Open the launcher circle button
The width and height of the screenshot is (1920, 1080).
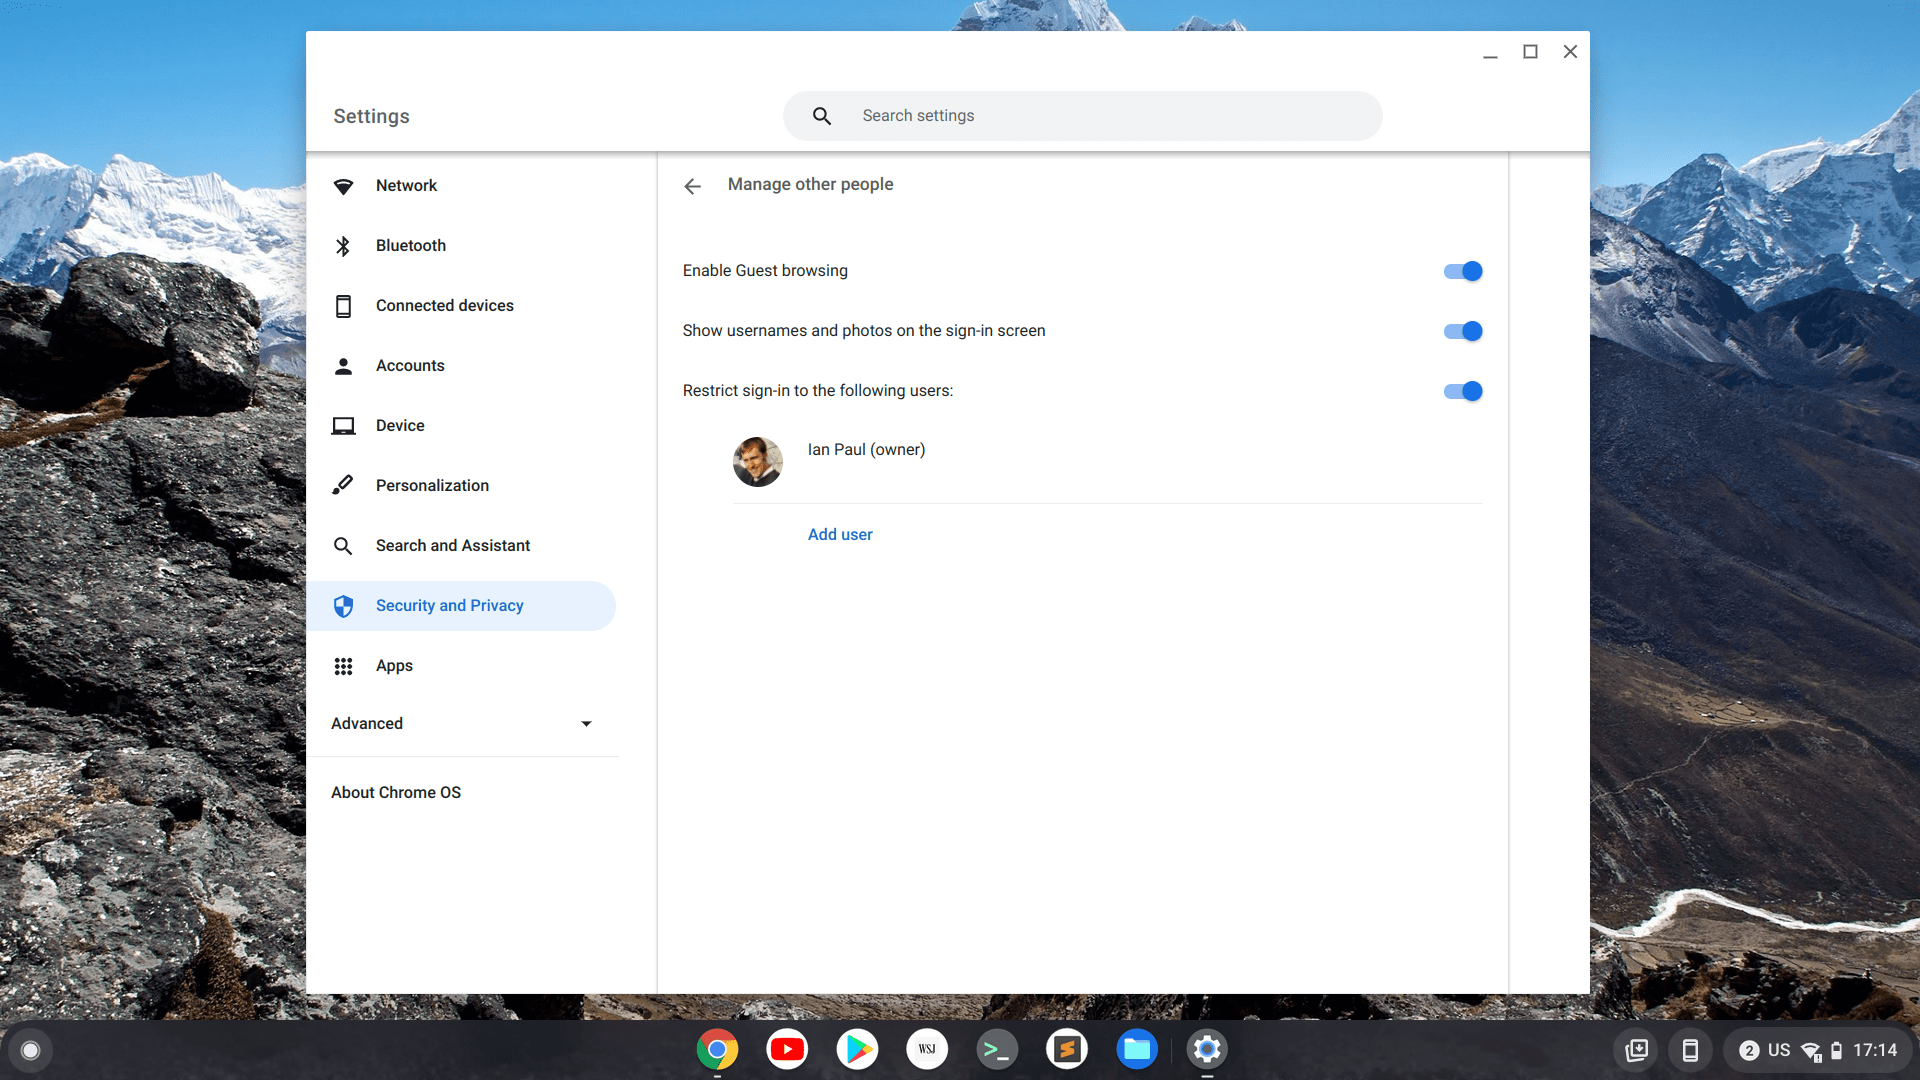(x=30, y=1050)
